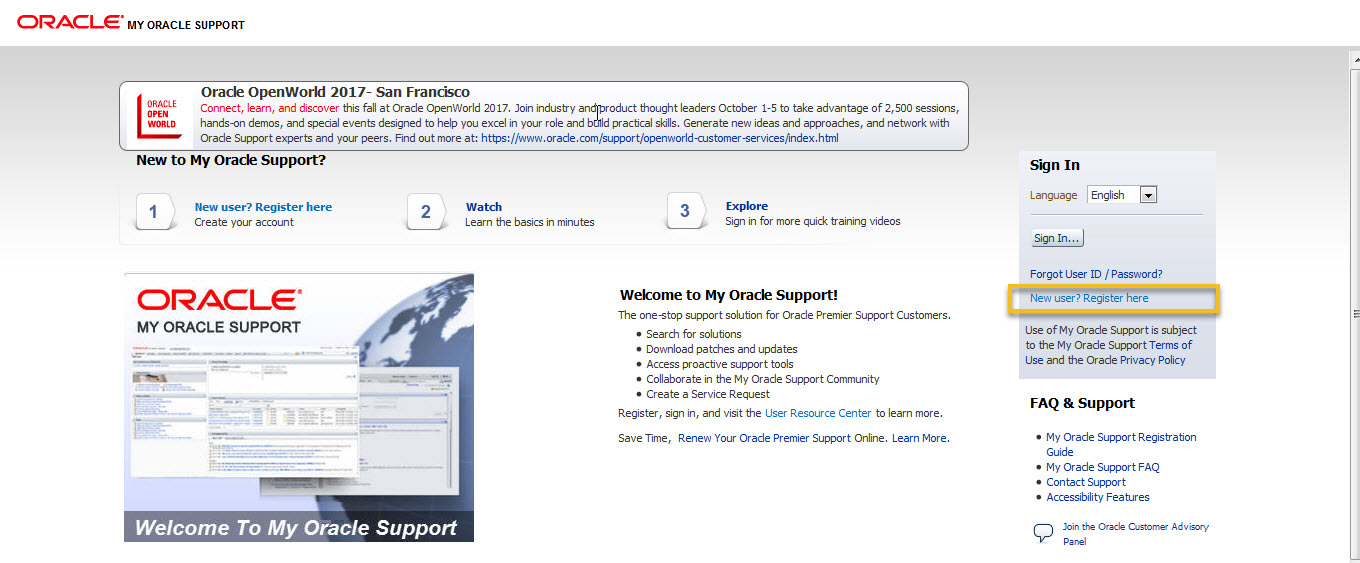
Task: Click the Create your account text
Action: 244,222
